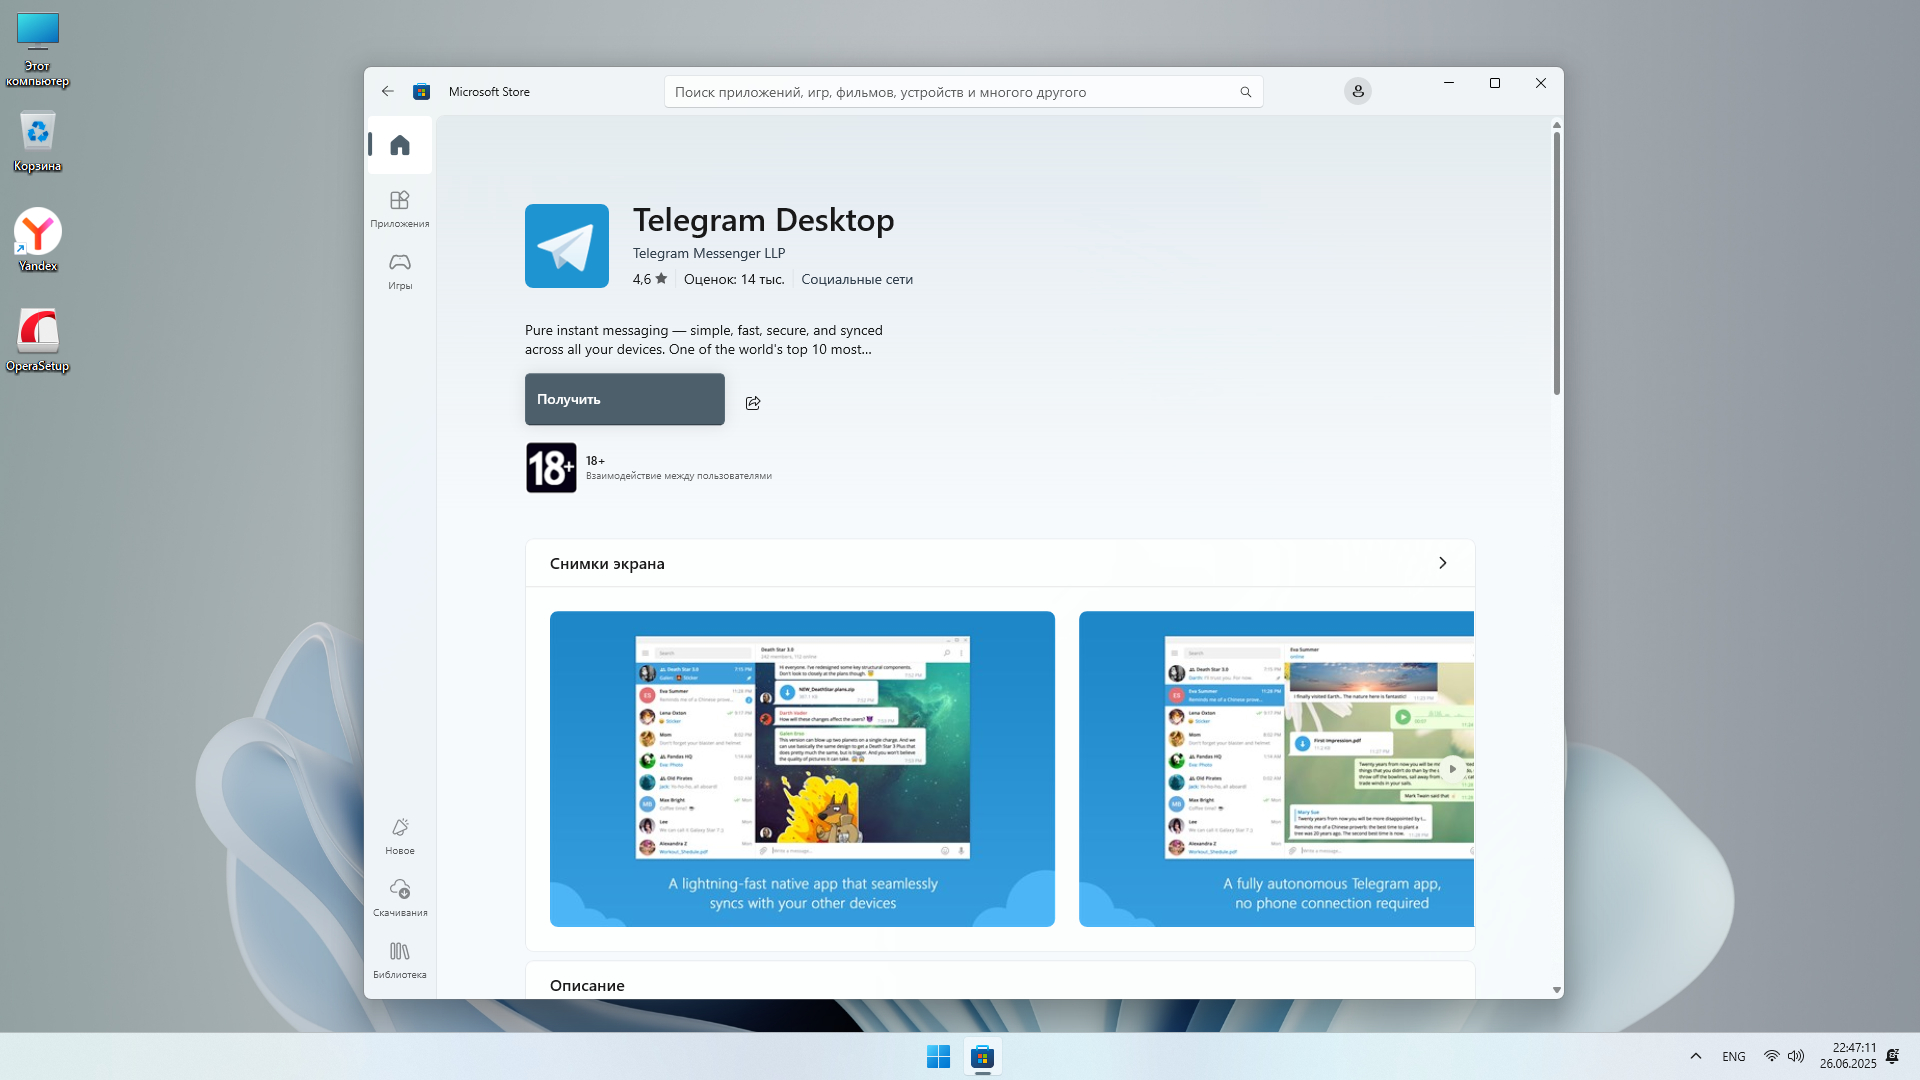
Task: Click the share icon next to Получить
Action: 753,403
